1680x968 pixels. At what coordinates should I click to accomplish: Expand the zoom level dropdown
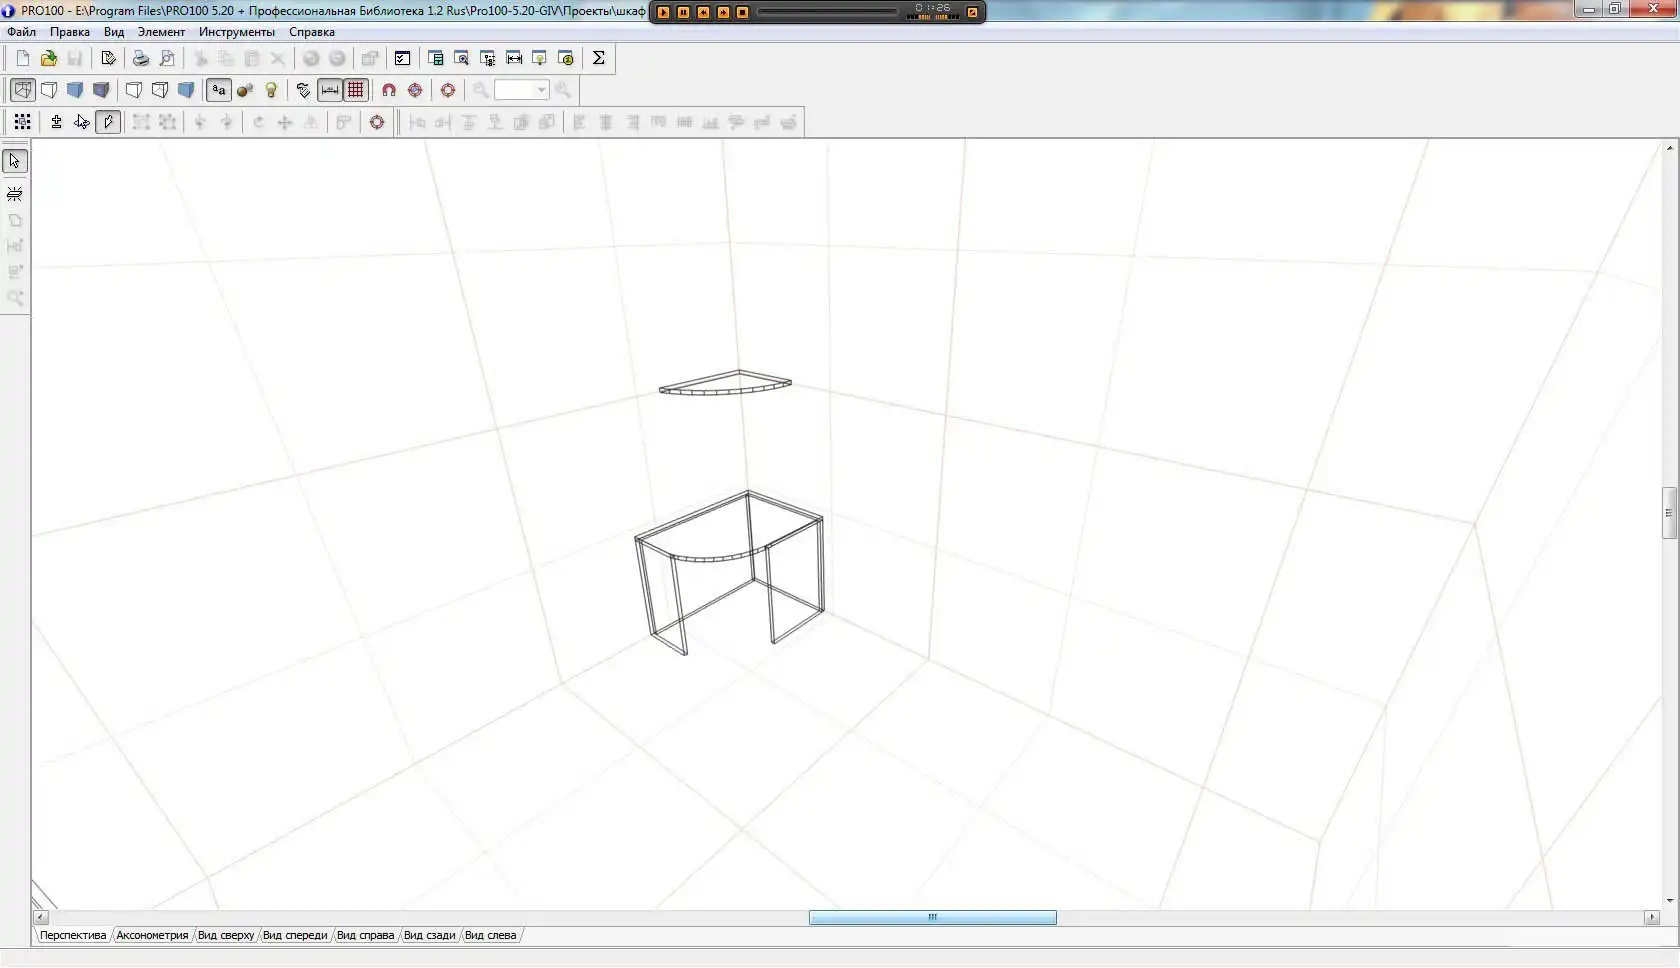tap(541, 90)
